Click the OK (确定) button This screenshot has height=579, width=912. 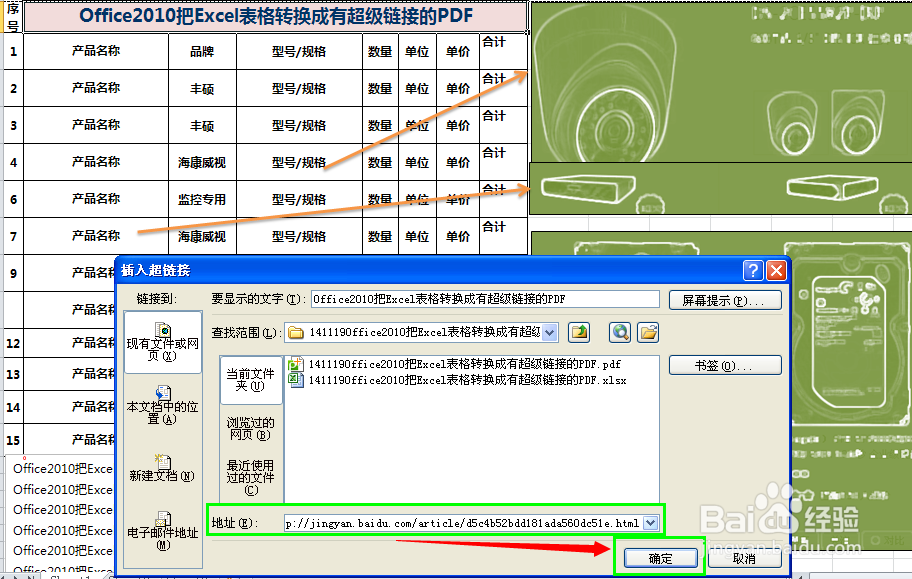[x=660, y=558]
